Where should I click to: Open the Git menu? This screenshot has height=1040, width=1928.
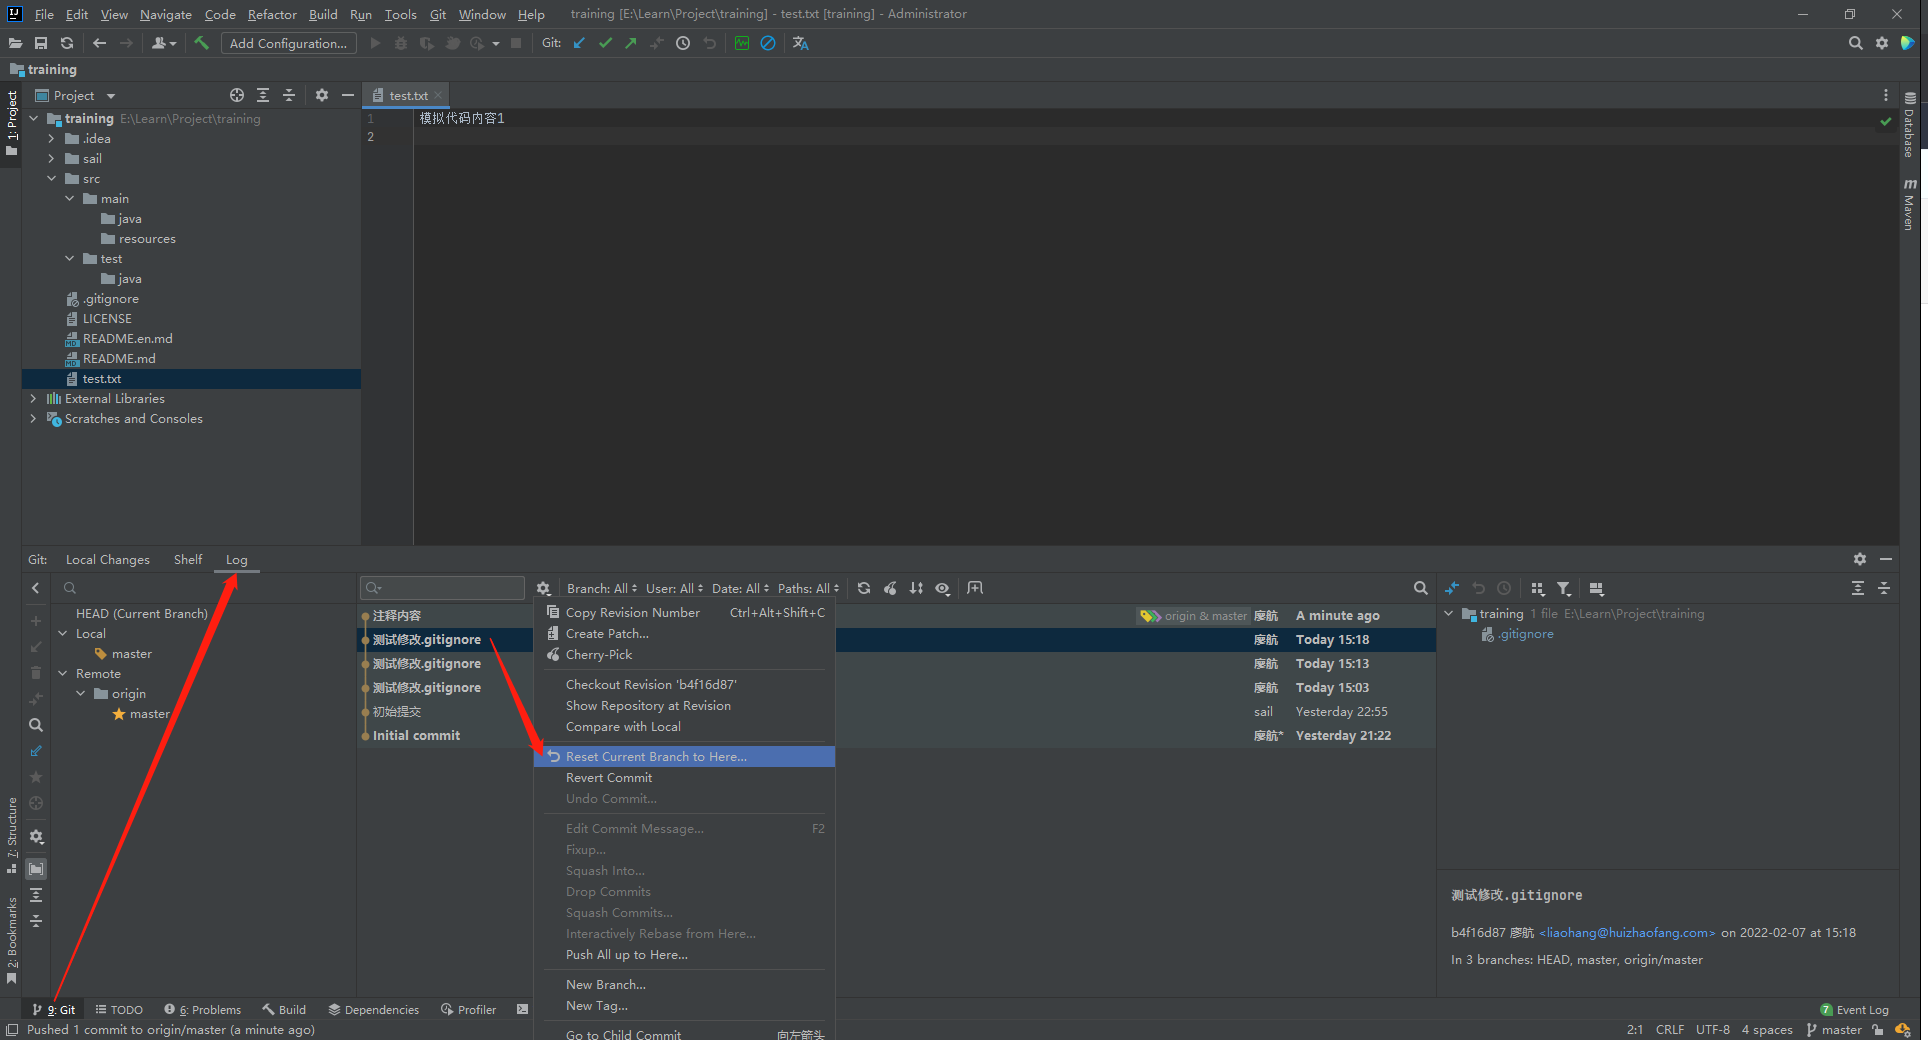438,14
